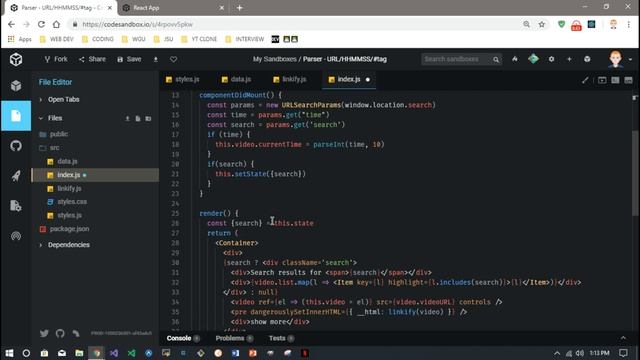640x360 pixels.
Task: Expand the bottom panel chevron
Action: click(x=623, y=338)
